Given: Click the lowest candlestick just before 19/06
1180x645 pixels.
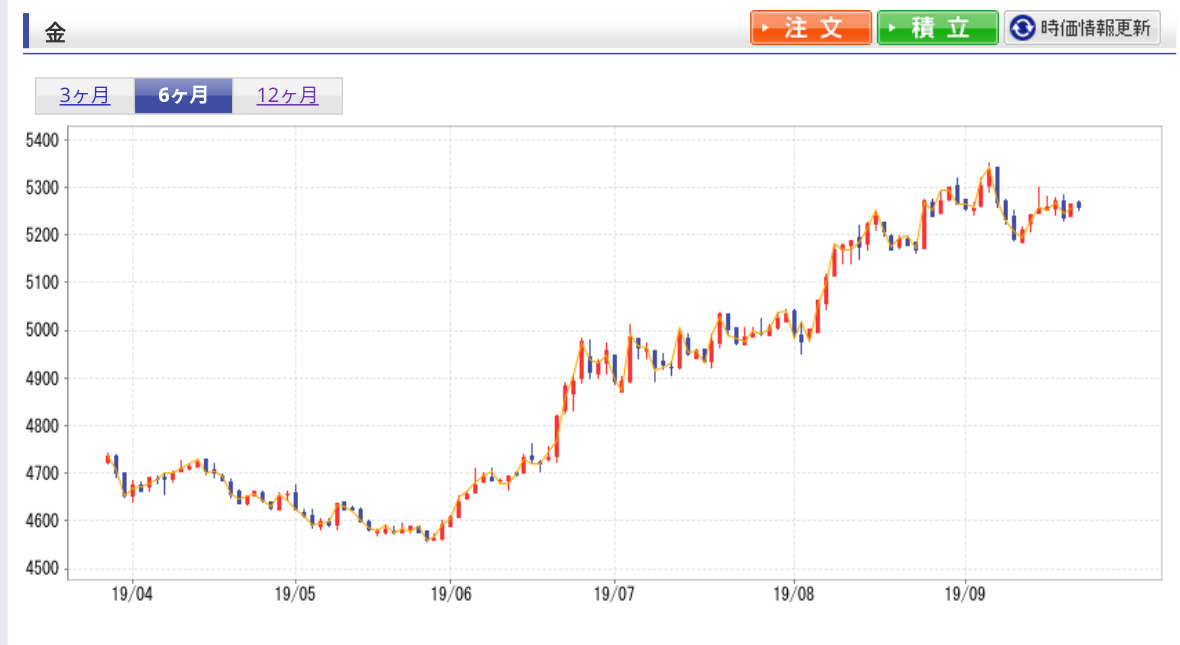Looking at the screenshot, I should [x=428, y=535].
